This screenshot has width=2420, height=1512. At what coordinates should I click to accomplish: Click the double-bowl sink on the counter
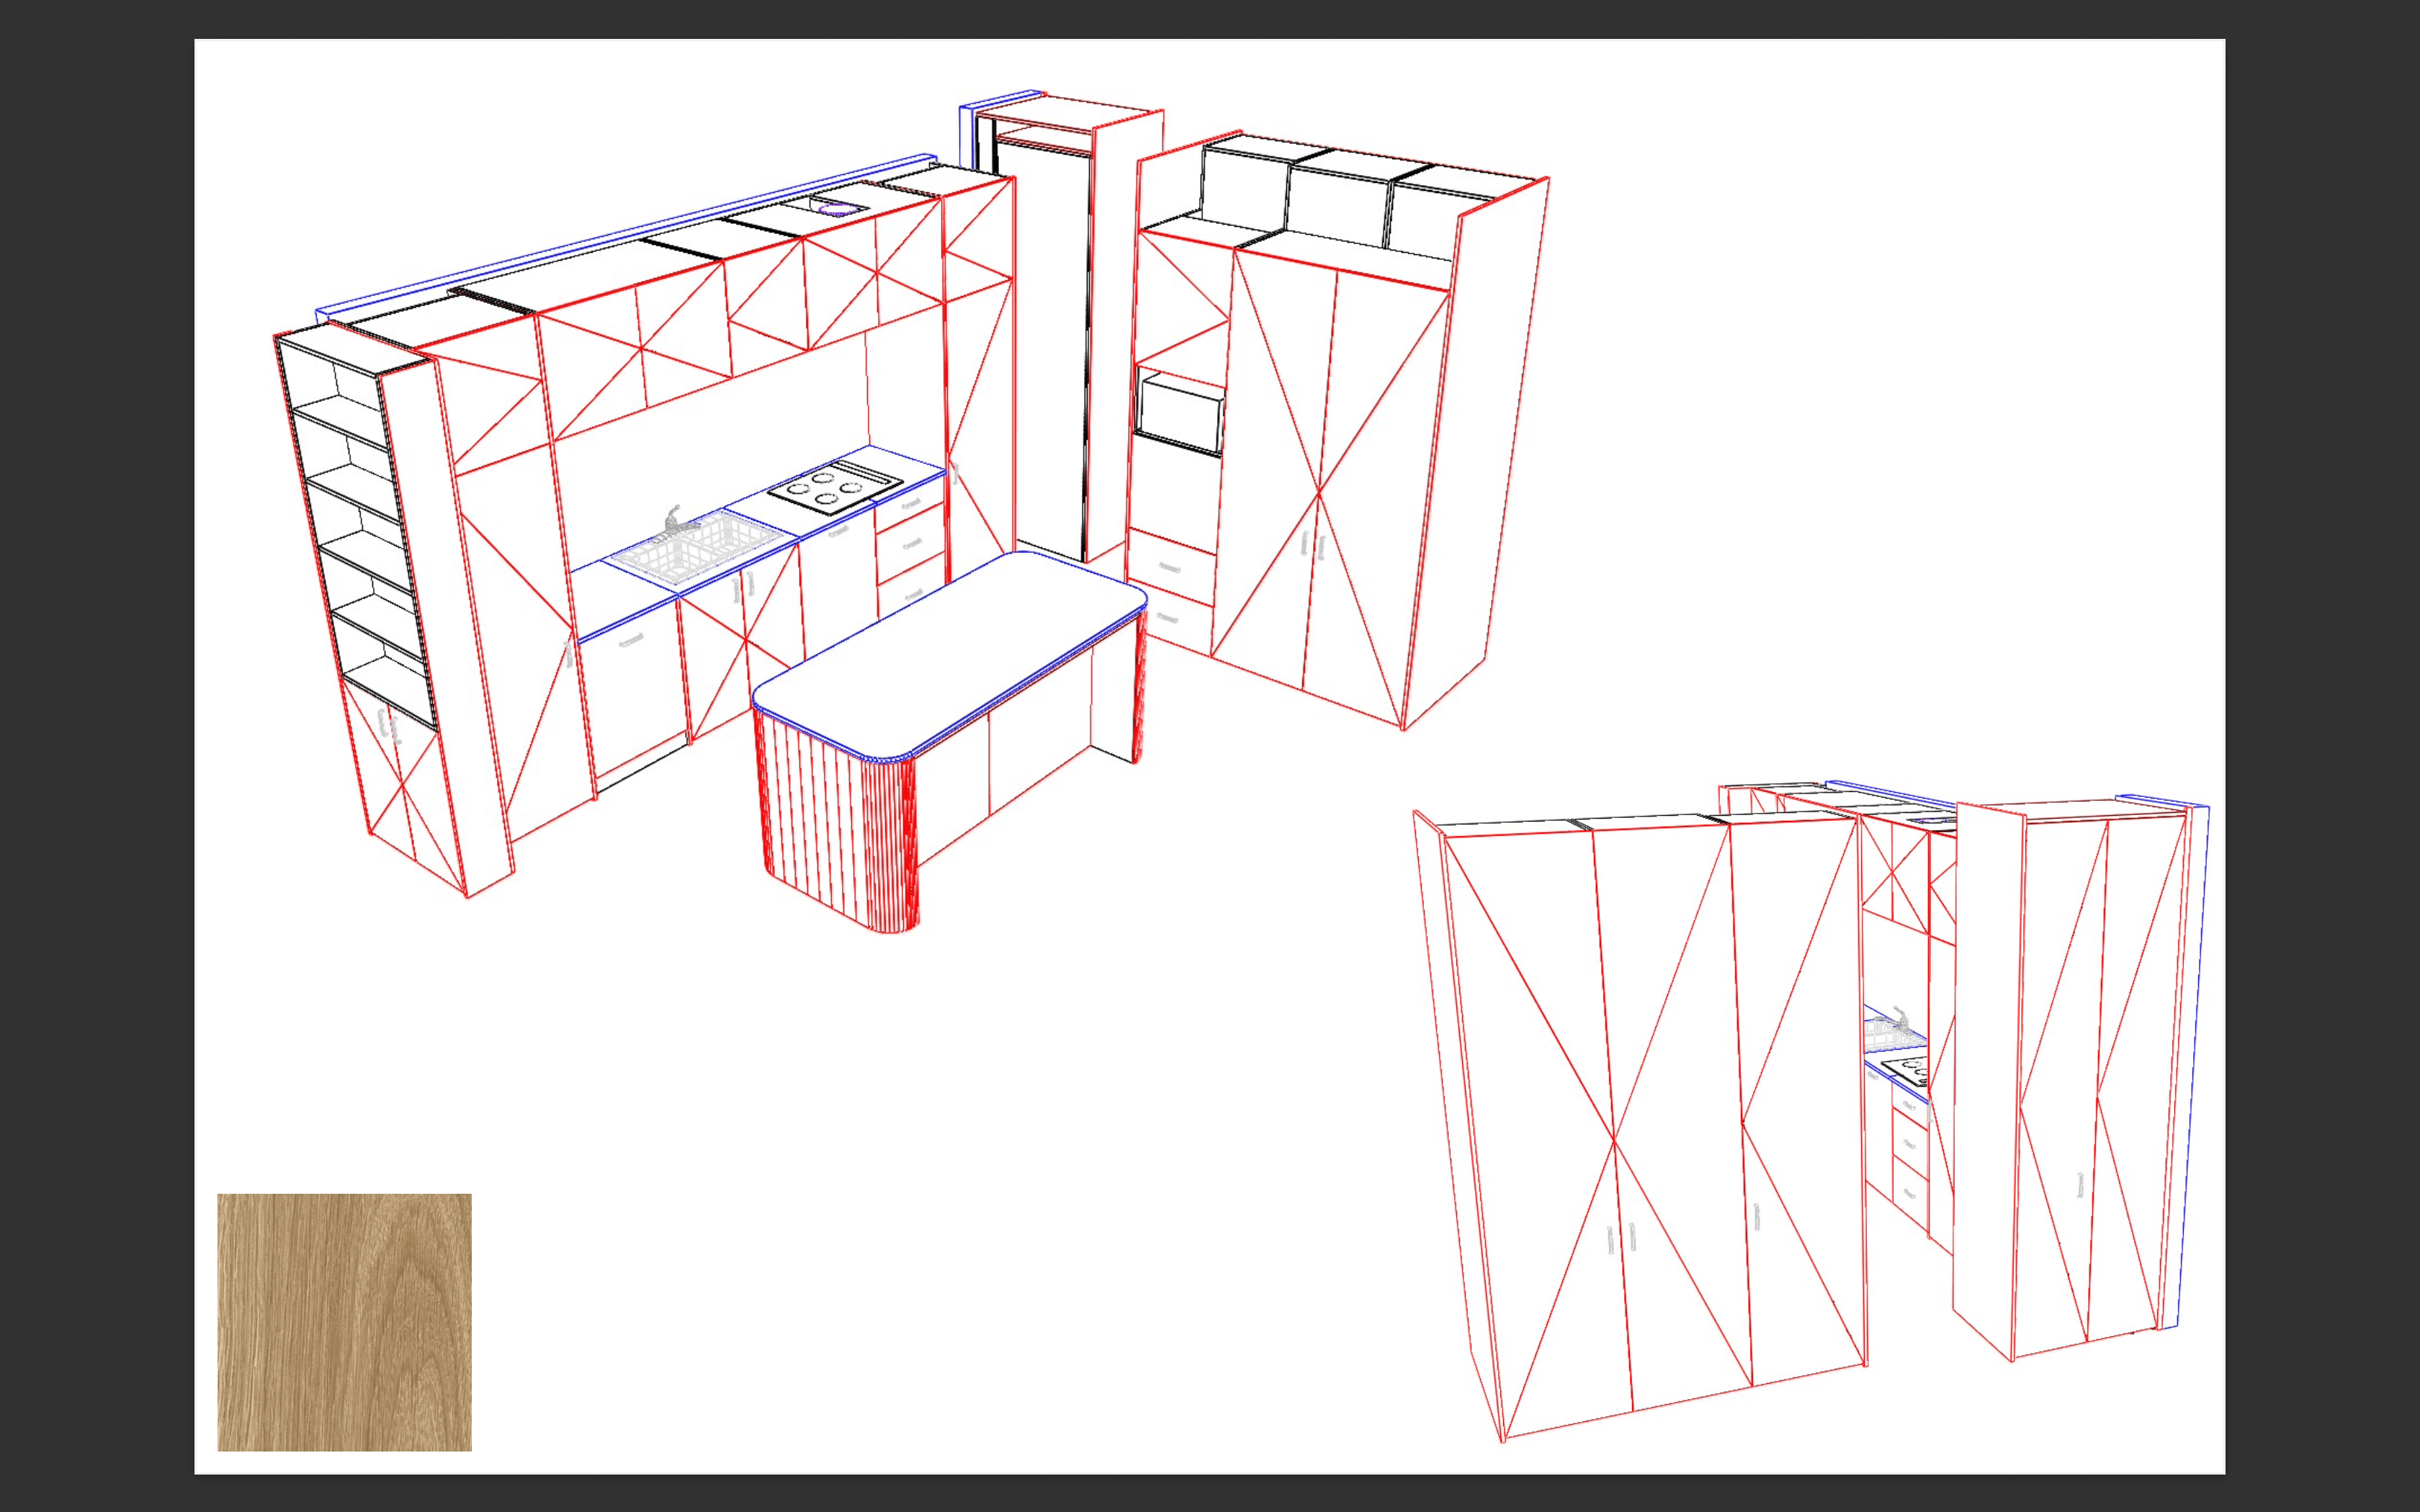[697, 549]
